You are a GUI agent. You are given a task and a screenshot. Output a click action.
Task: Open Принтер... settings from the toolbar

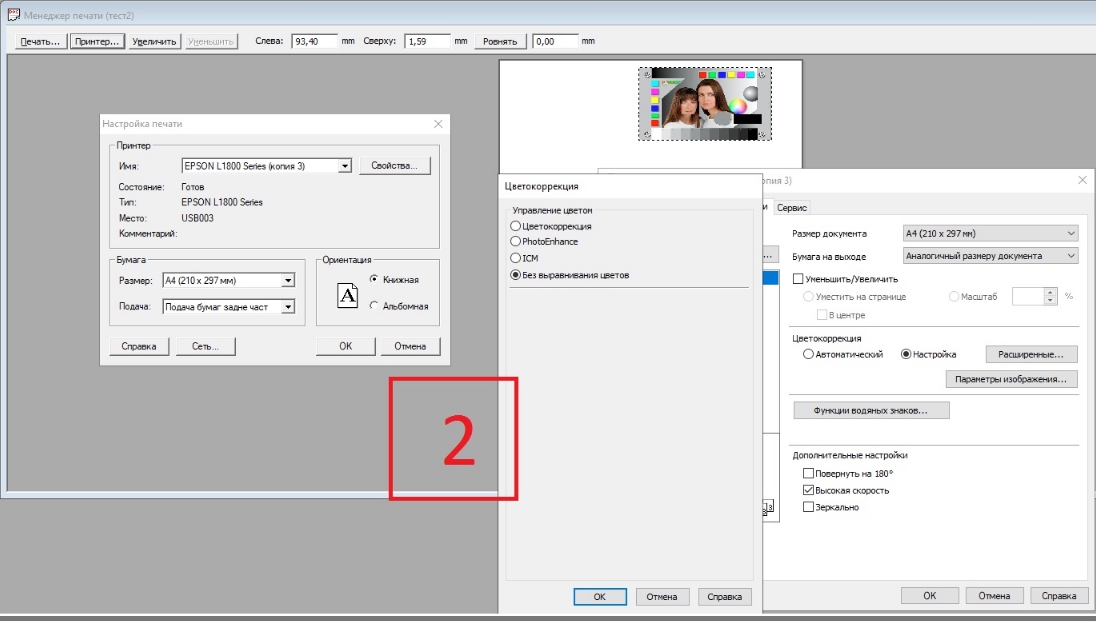point(97,41)
